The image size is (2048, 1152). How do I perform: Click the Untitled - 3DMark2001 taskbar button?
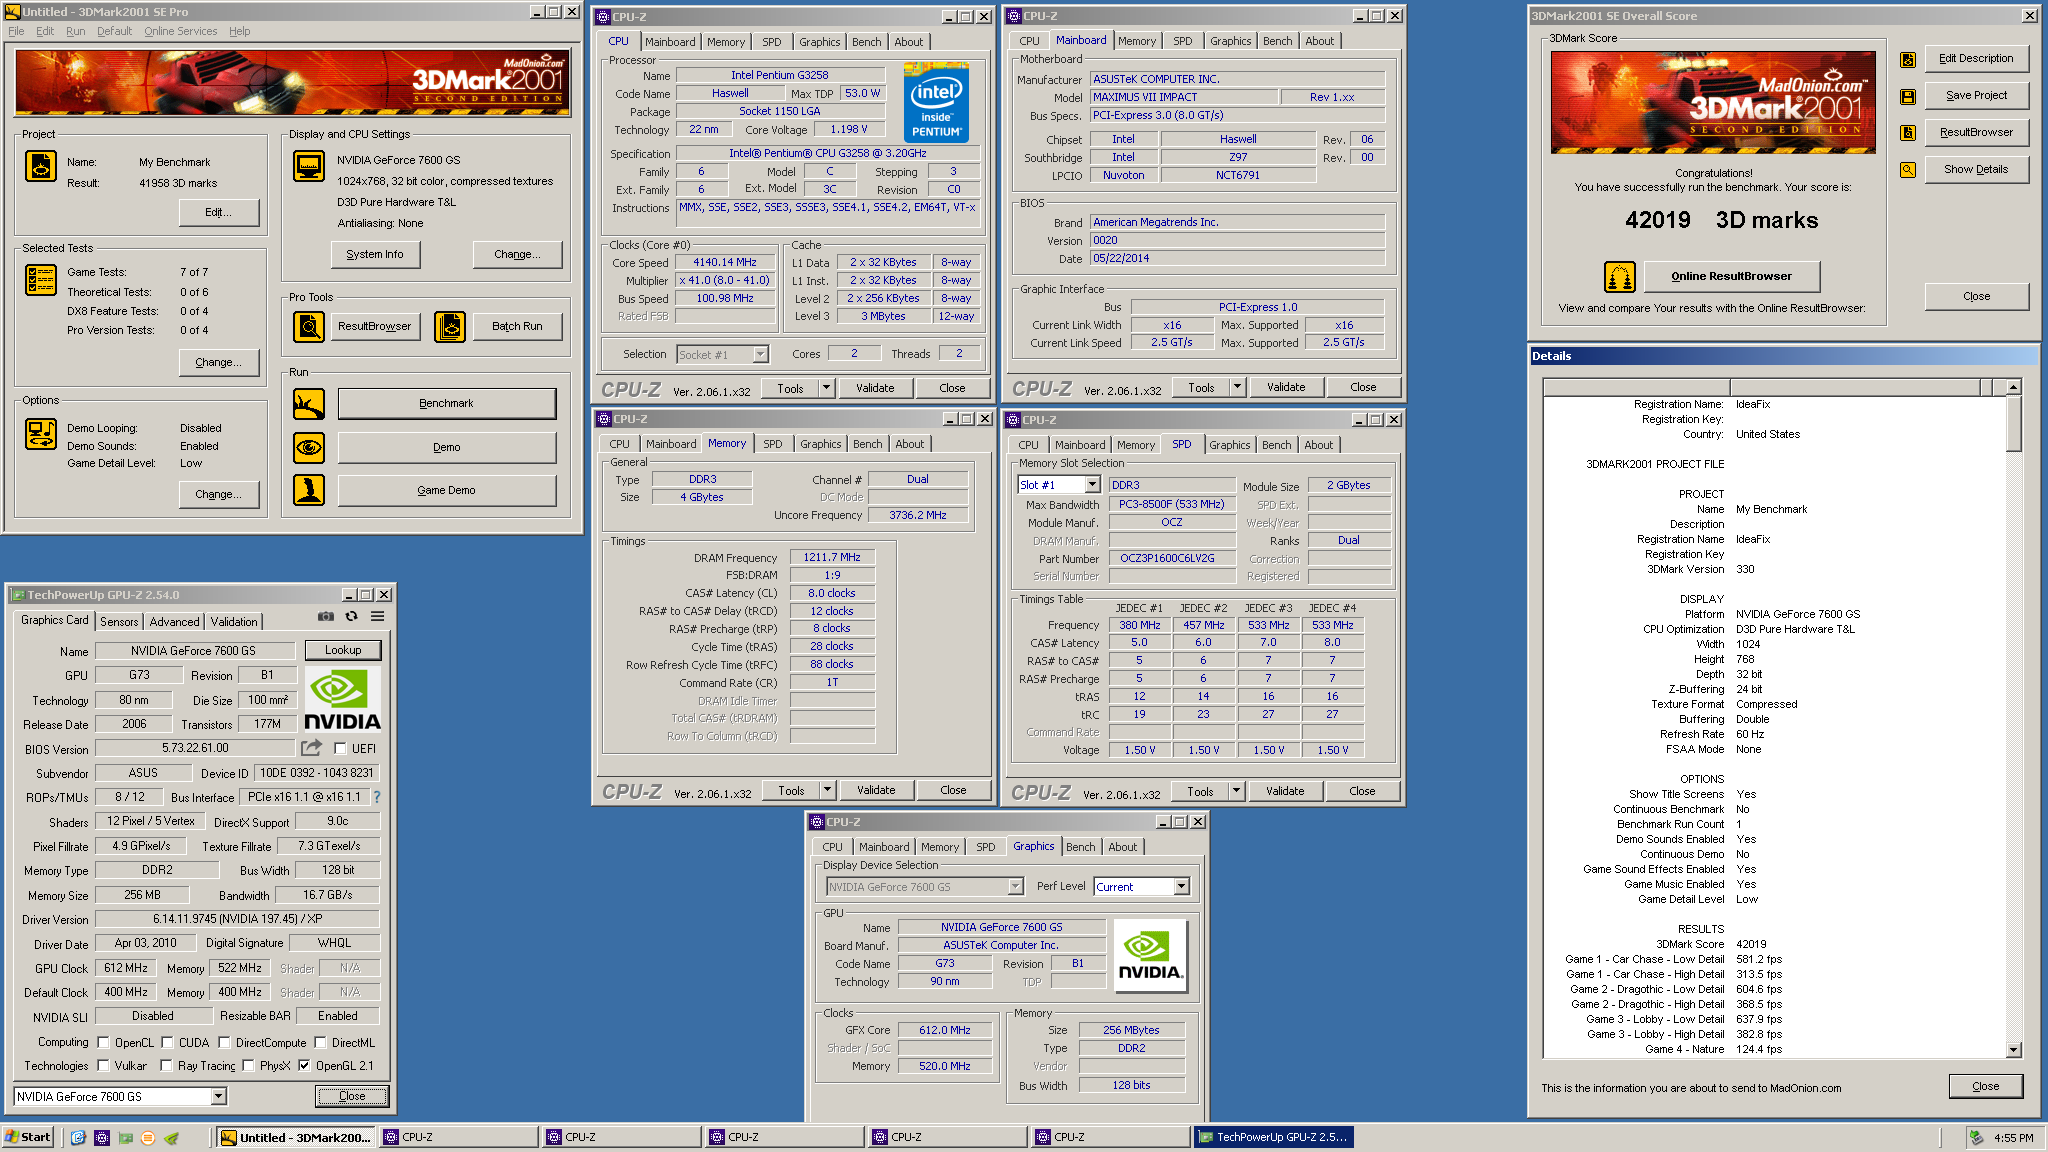coord(296,1138)
